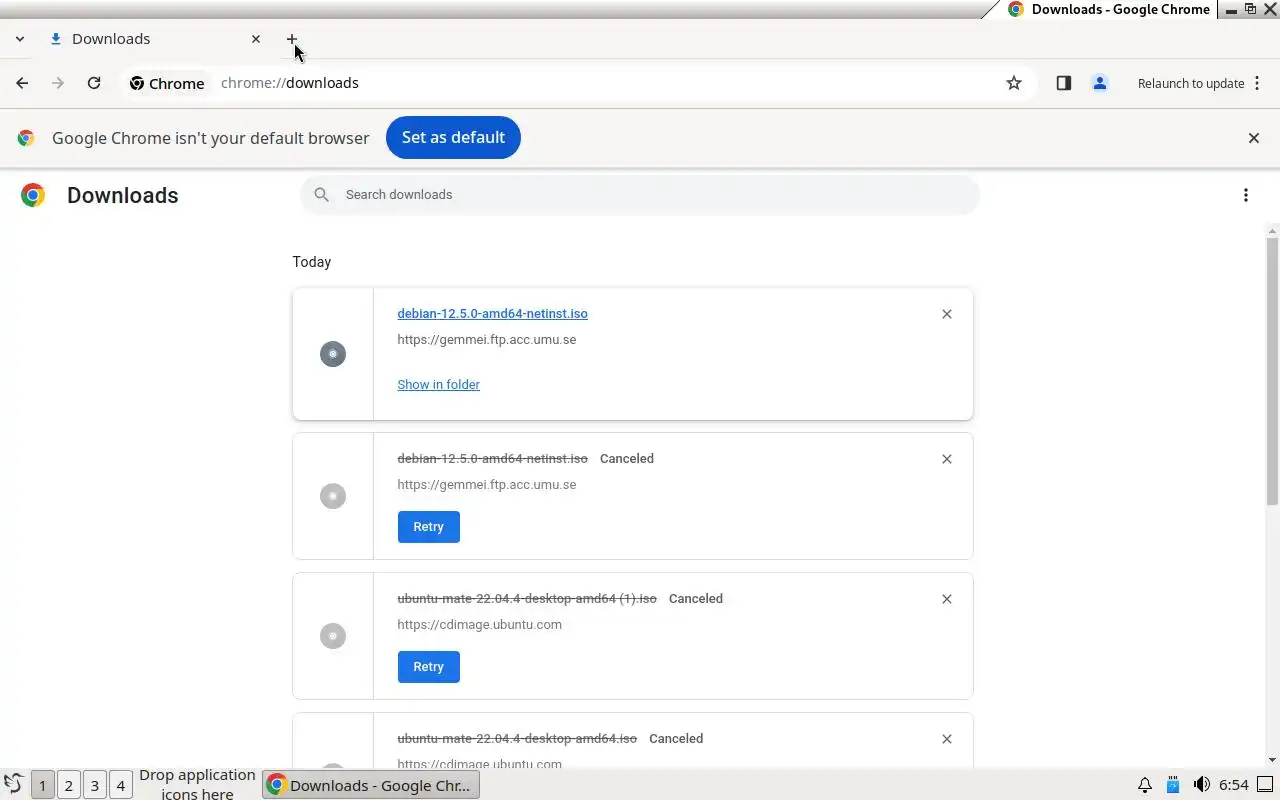Click Chrome logo beside Downloads heading

(33, 195)
